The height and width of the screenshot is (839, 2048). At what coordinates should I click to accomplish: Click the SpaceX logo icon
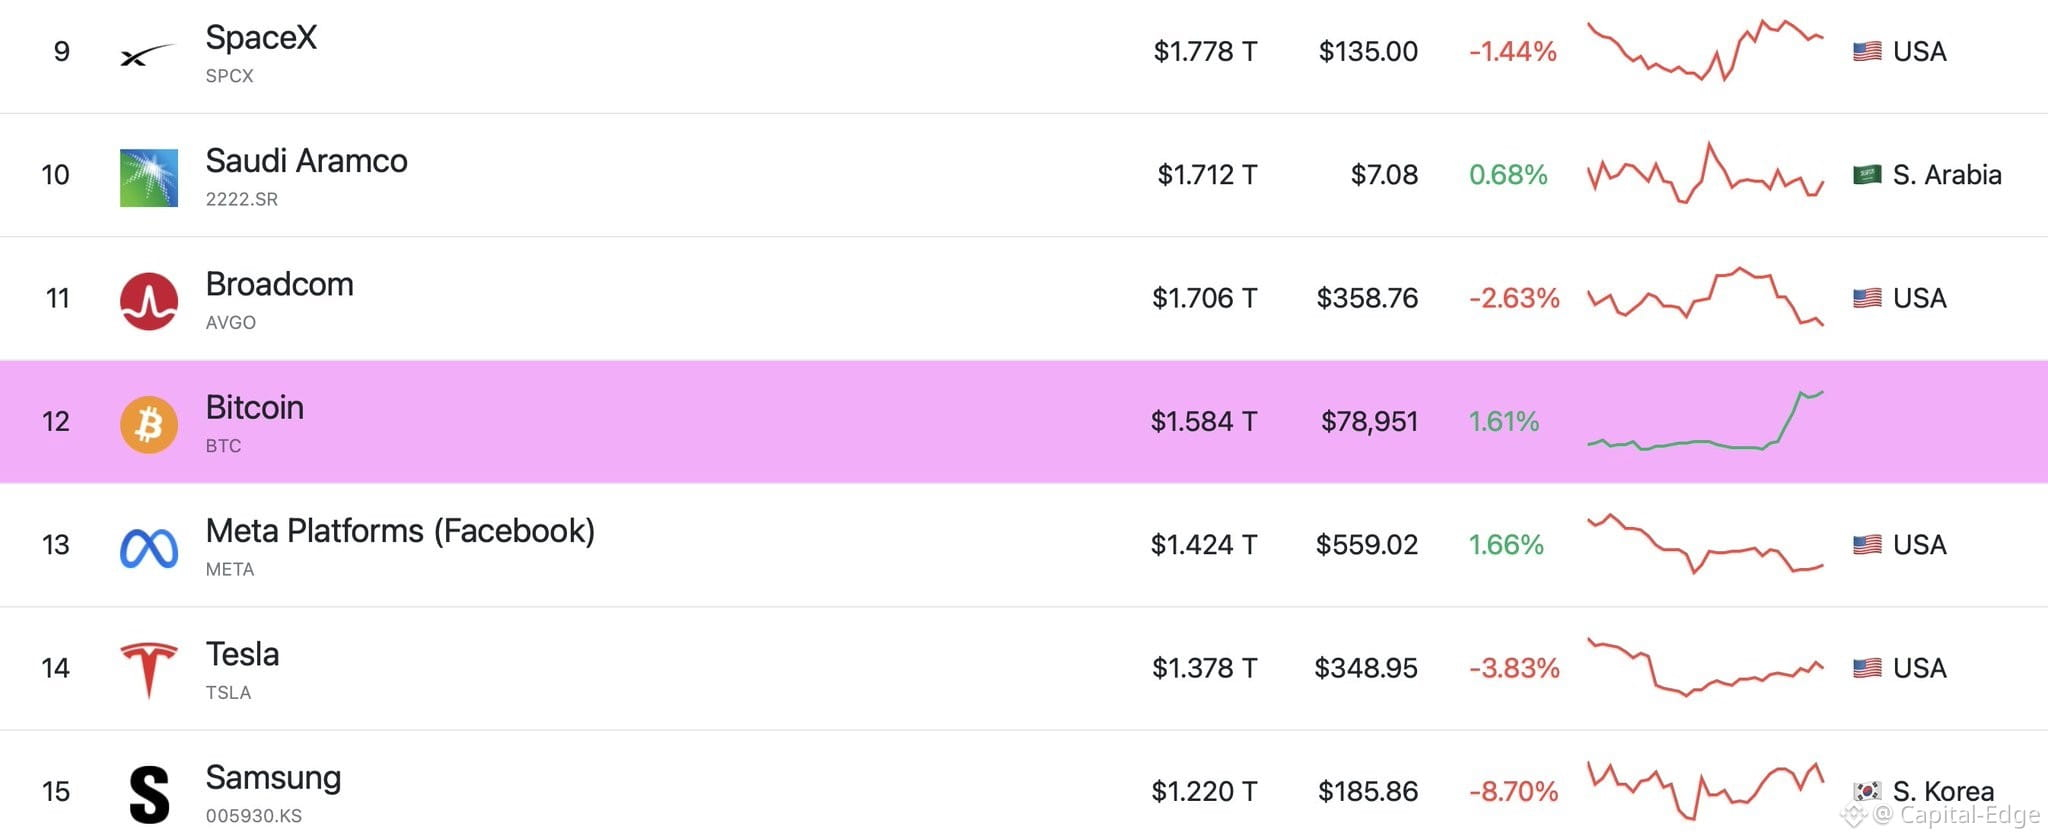pyautogui.click(x=148, y=55)
